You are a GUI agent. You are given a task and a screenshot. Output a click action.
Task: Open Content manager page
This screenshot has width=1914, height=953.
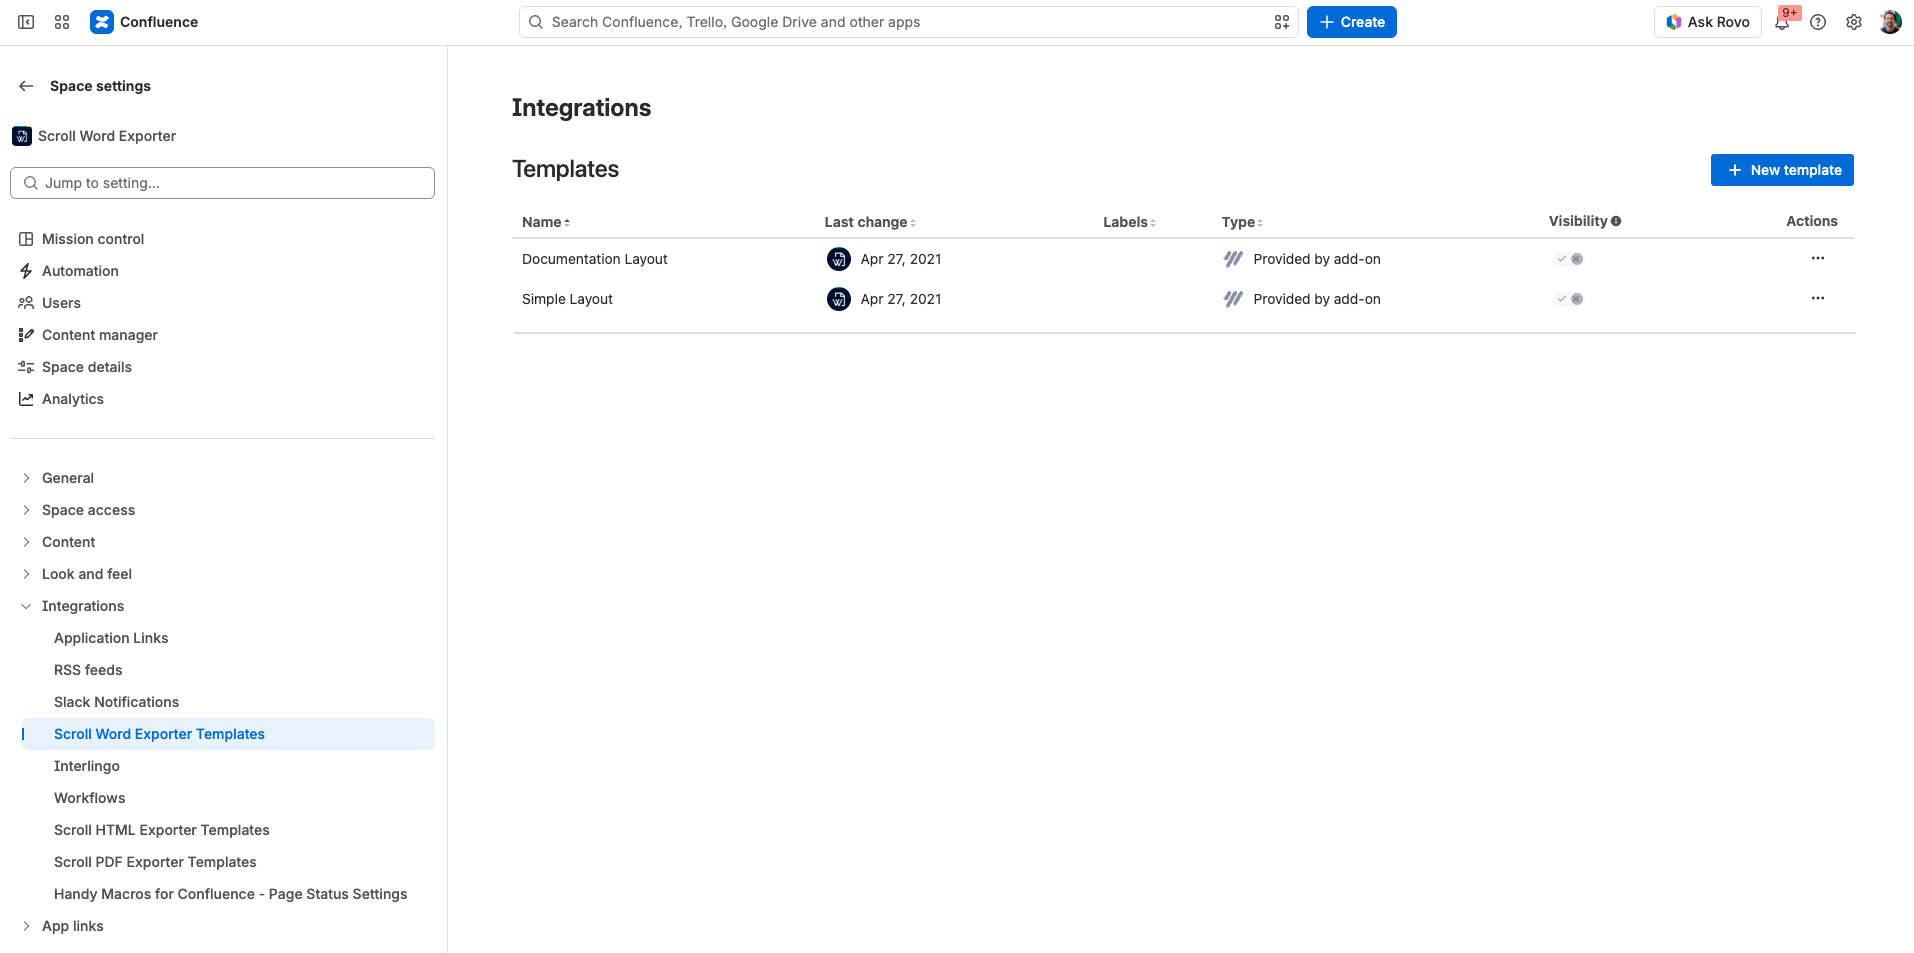100,335
